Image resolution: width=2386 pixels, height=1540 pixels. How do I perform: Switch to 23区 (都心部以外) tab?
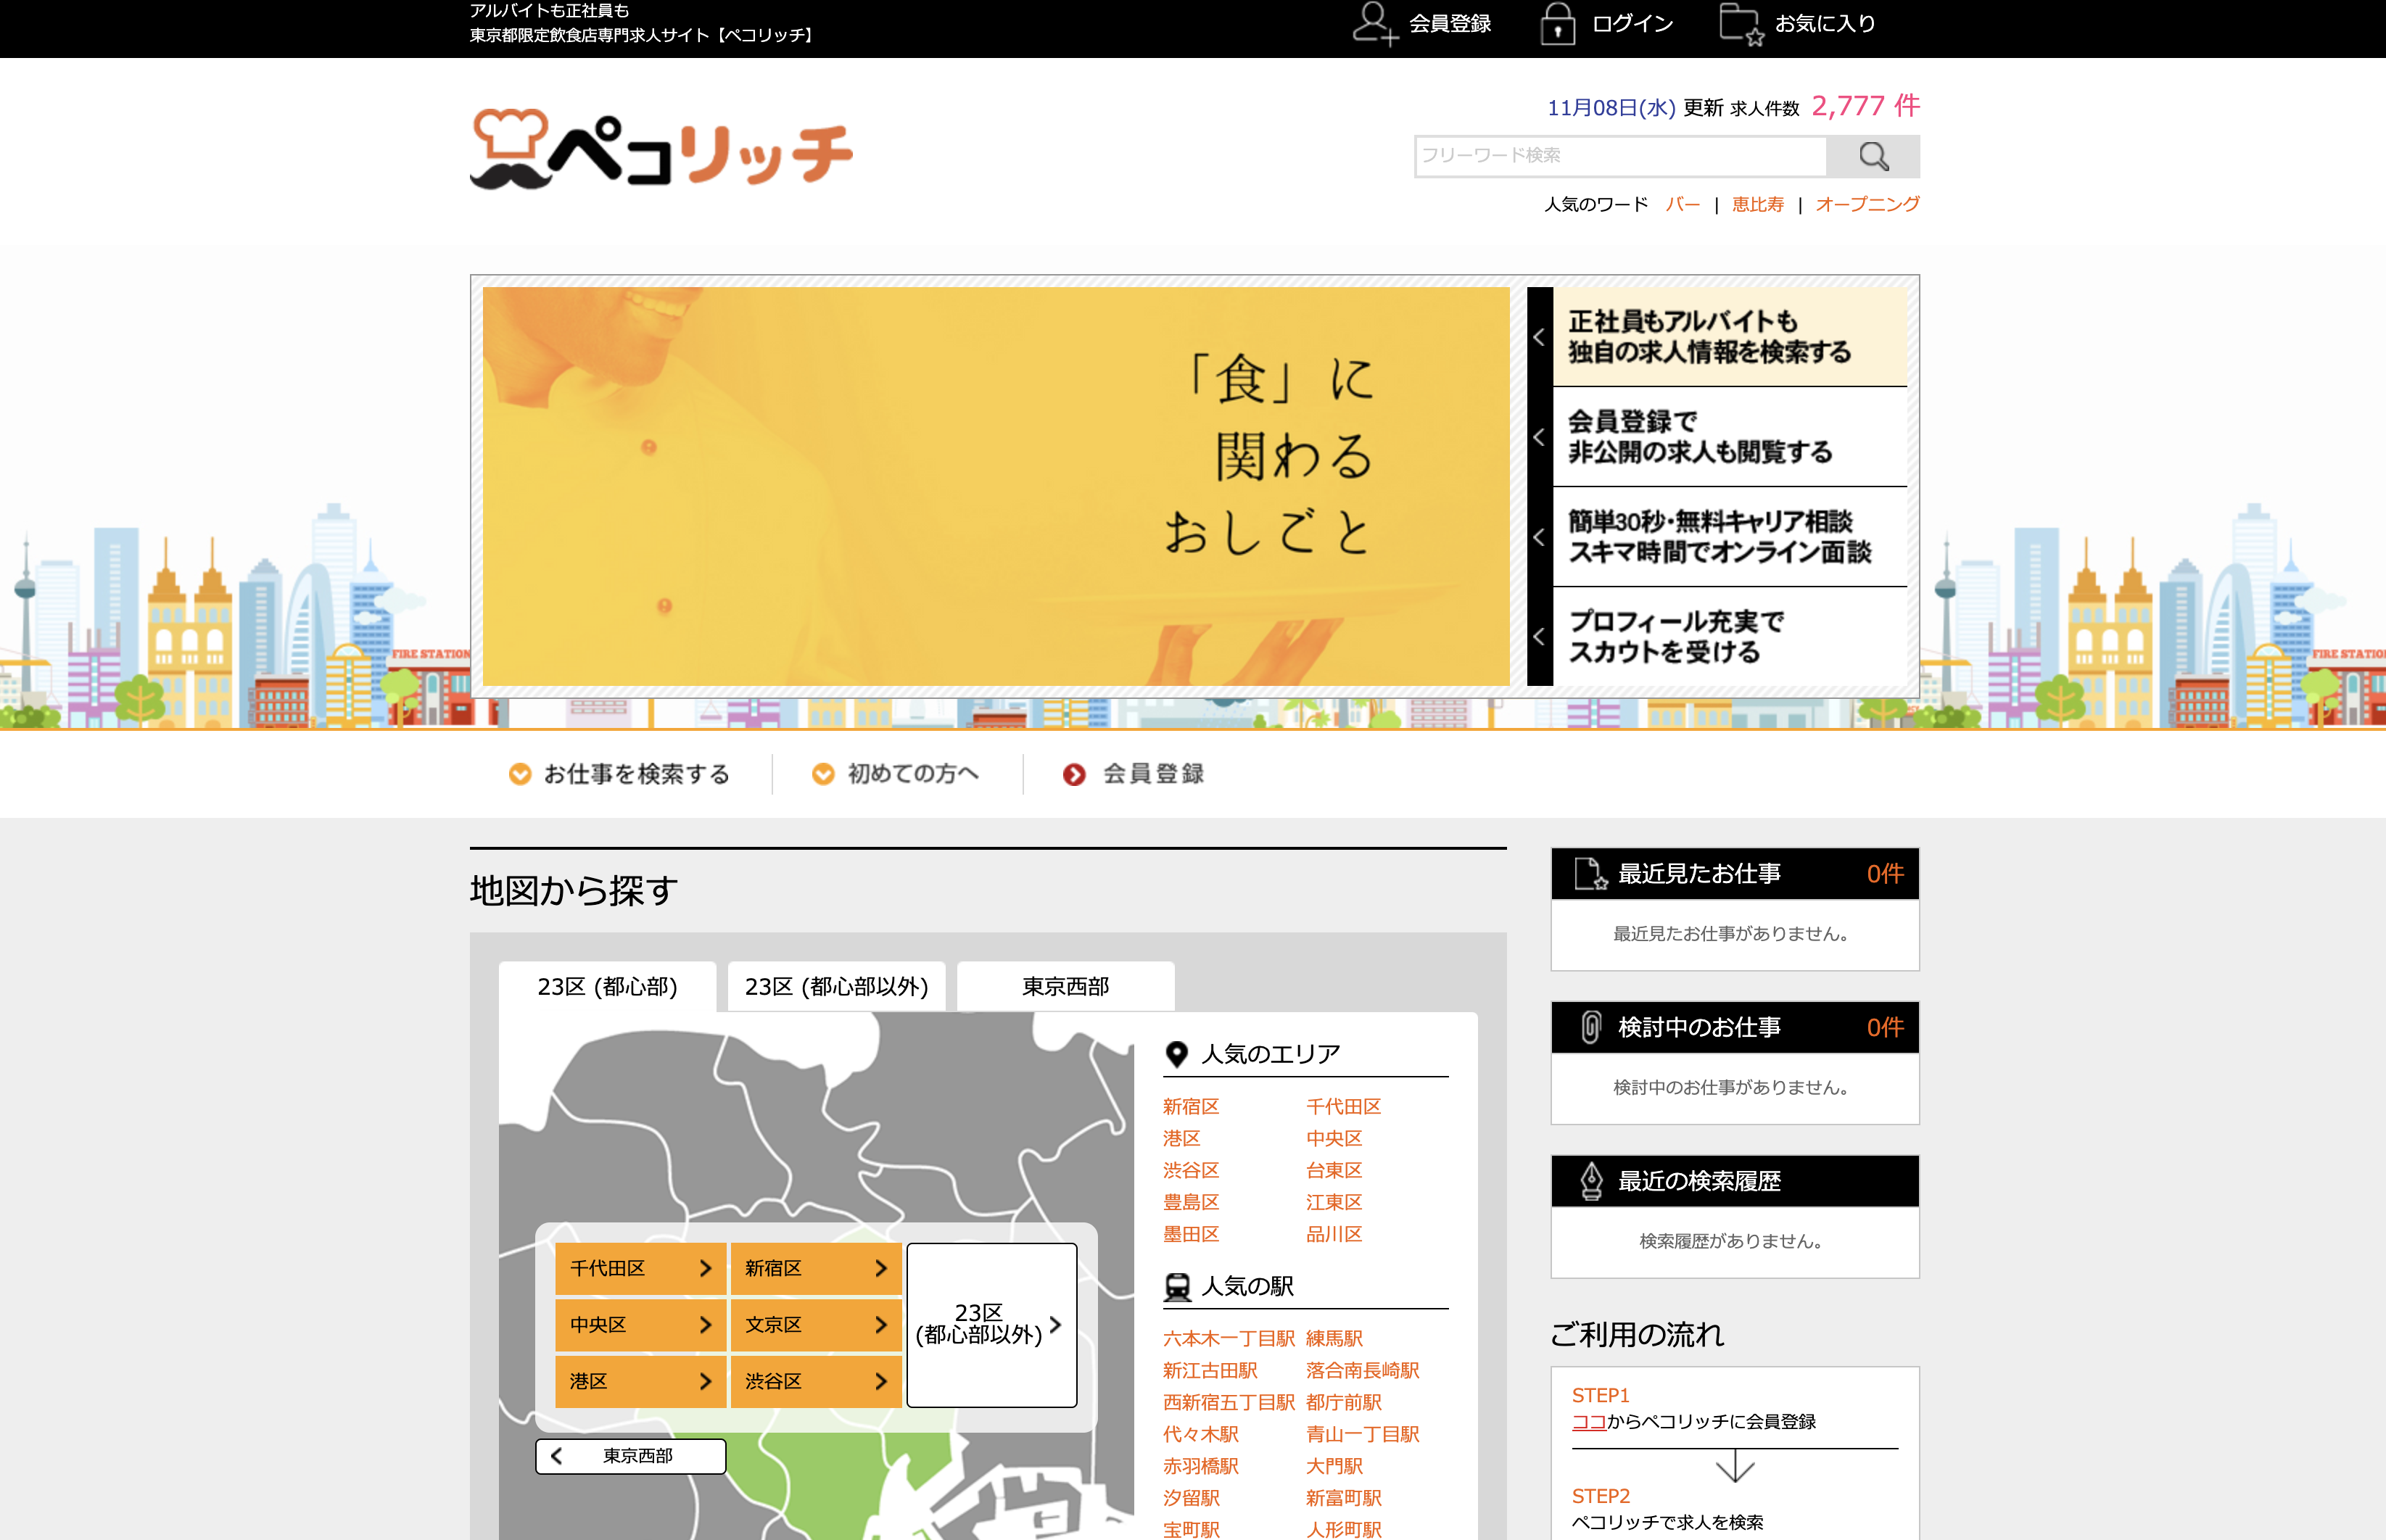[836, 987]
